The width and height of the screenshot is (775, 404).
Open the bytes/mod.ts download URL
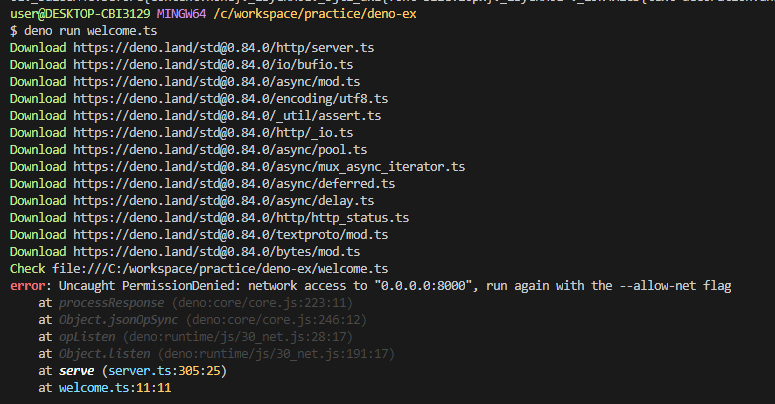point(216,251)
